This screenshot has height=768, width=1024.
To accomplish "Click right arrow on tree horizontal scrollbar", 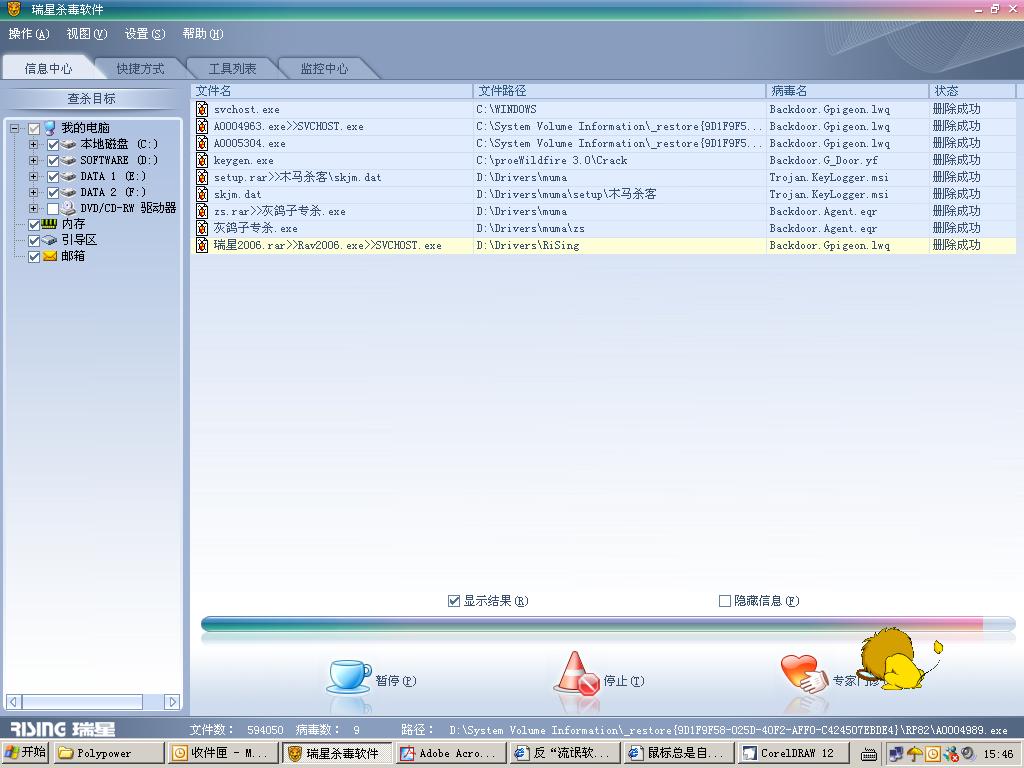I will [x=172, y=702].
